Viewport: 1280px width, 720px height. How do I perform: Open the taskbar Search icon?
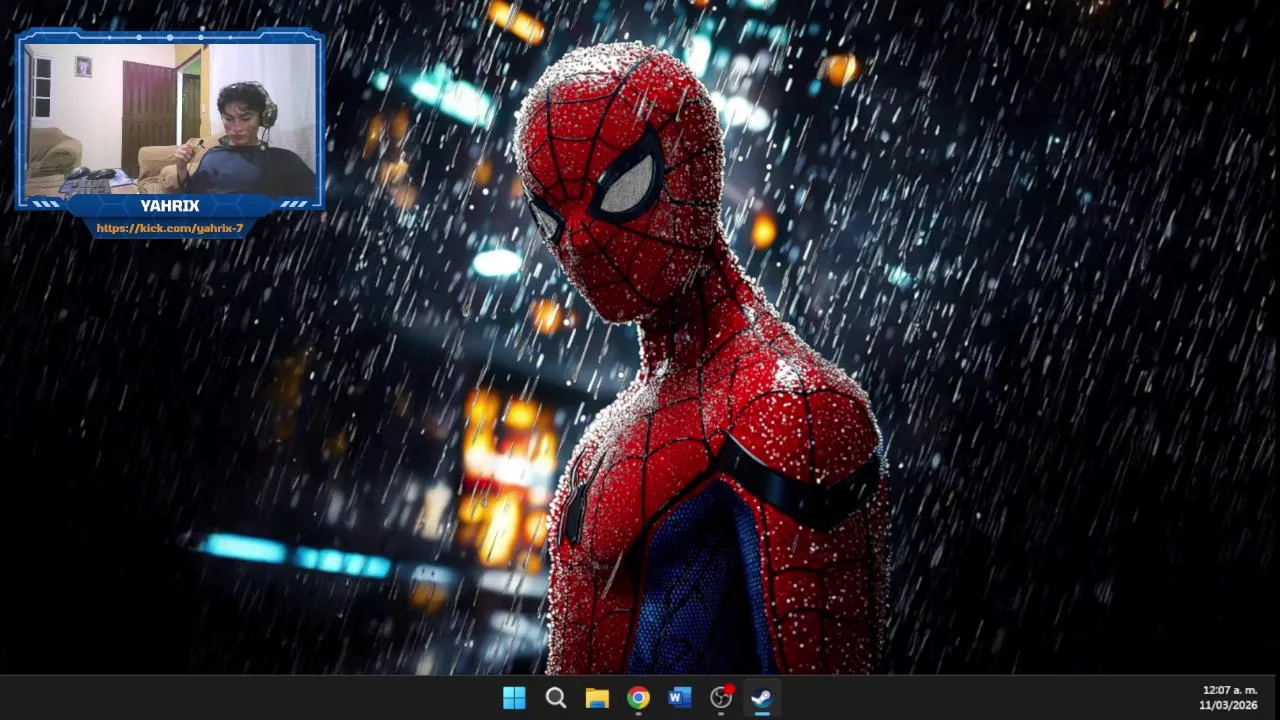pyautogui.click(x=556, y=698)
